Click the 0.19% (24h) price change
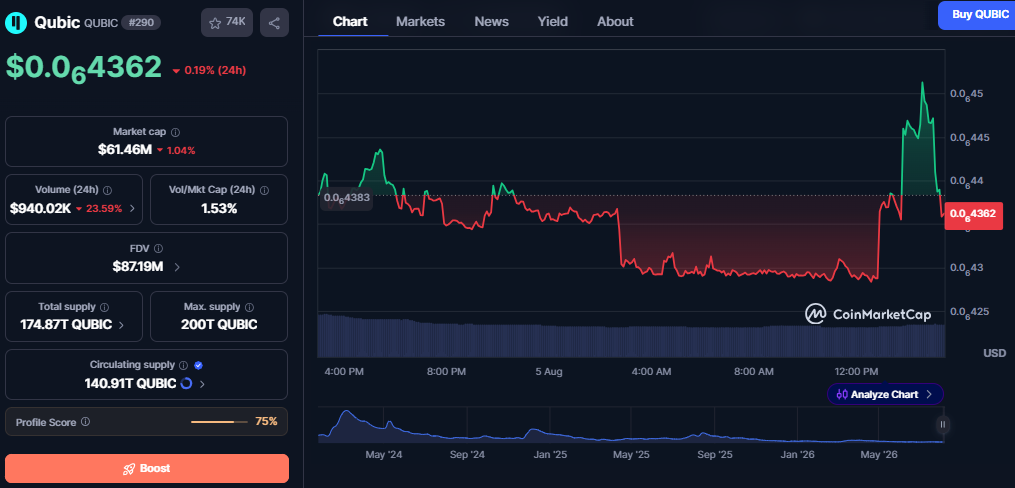 (209, 71)
